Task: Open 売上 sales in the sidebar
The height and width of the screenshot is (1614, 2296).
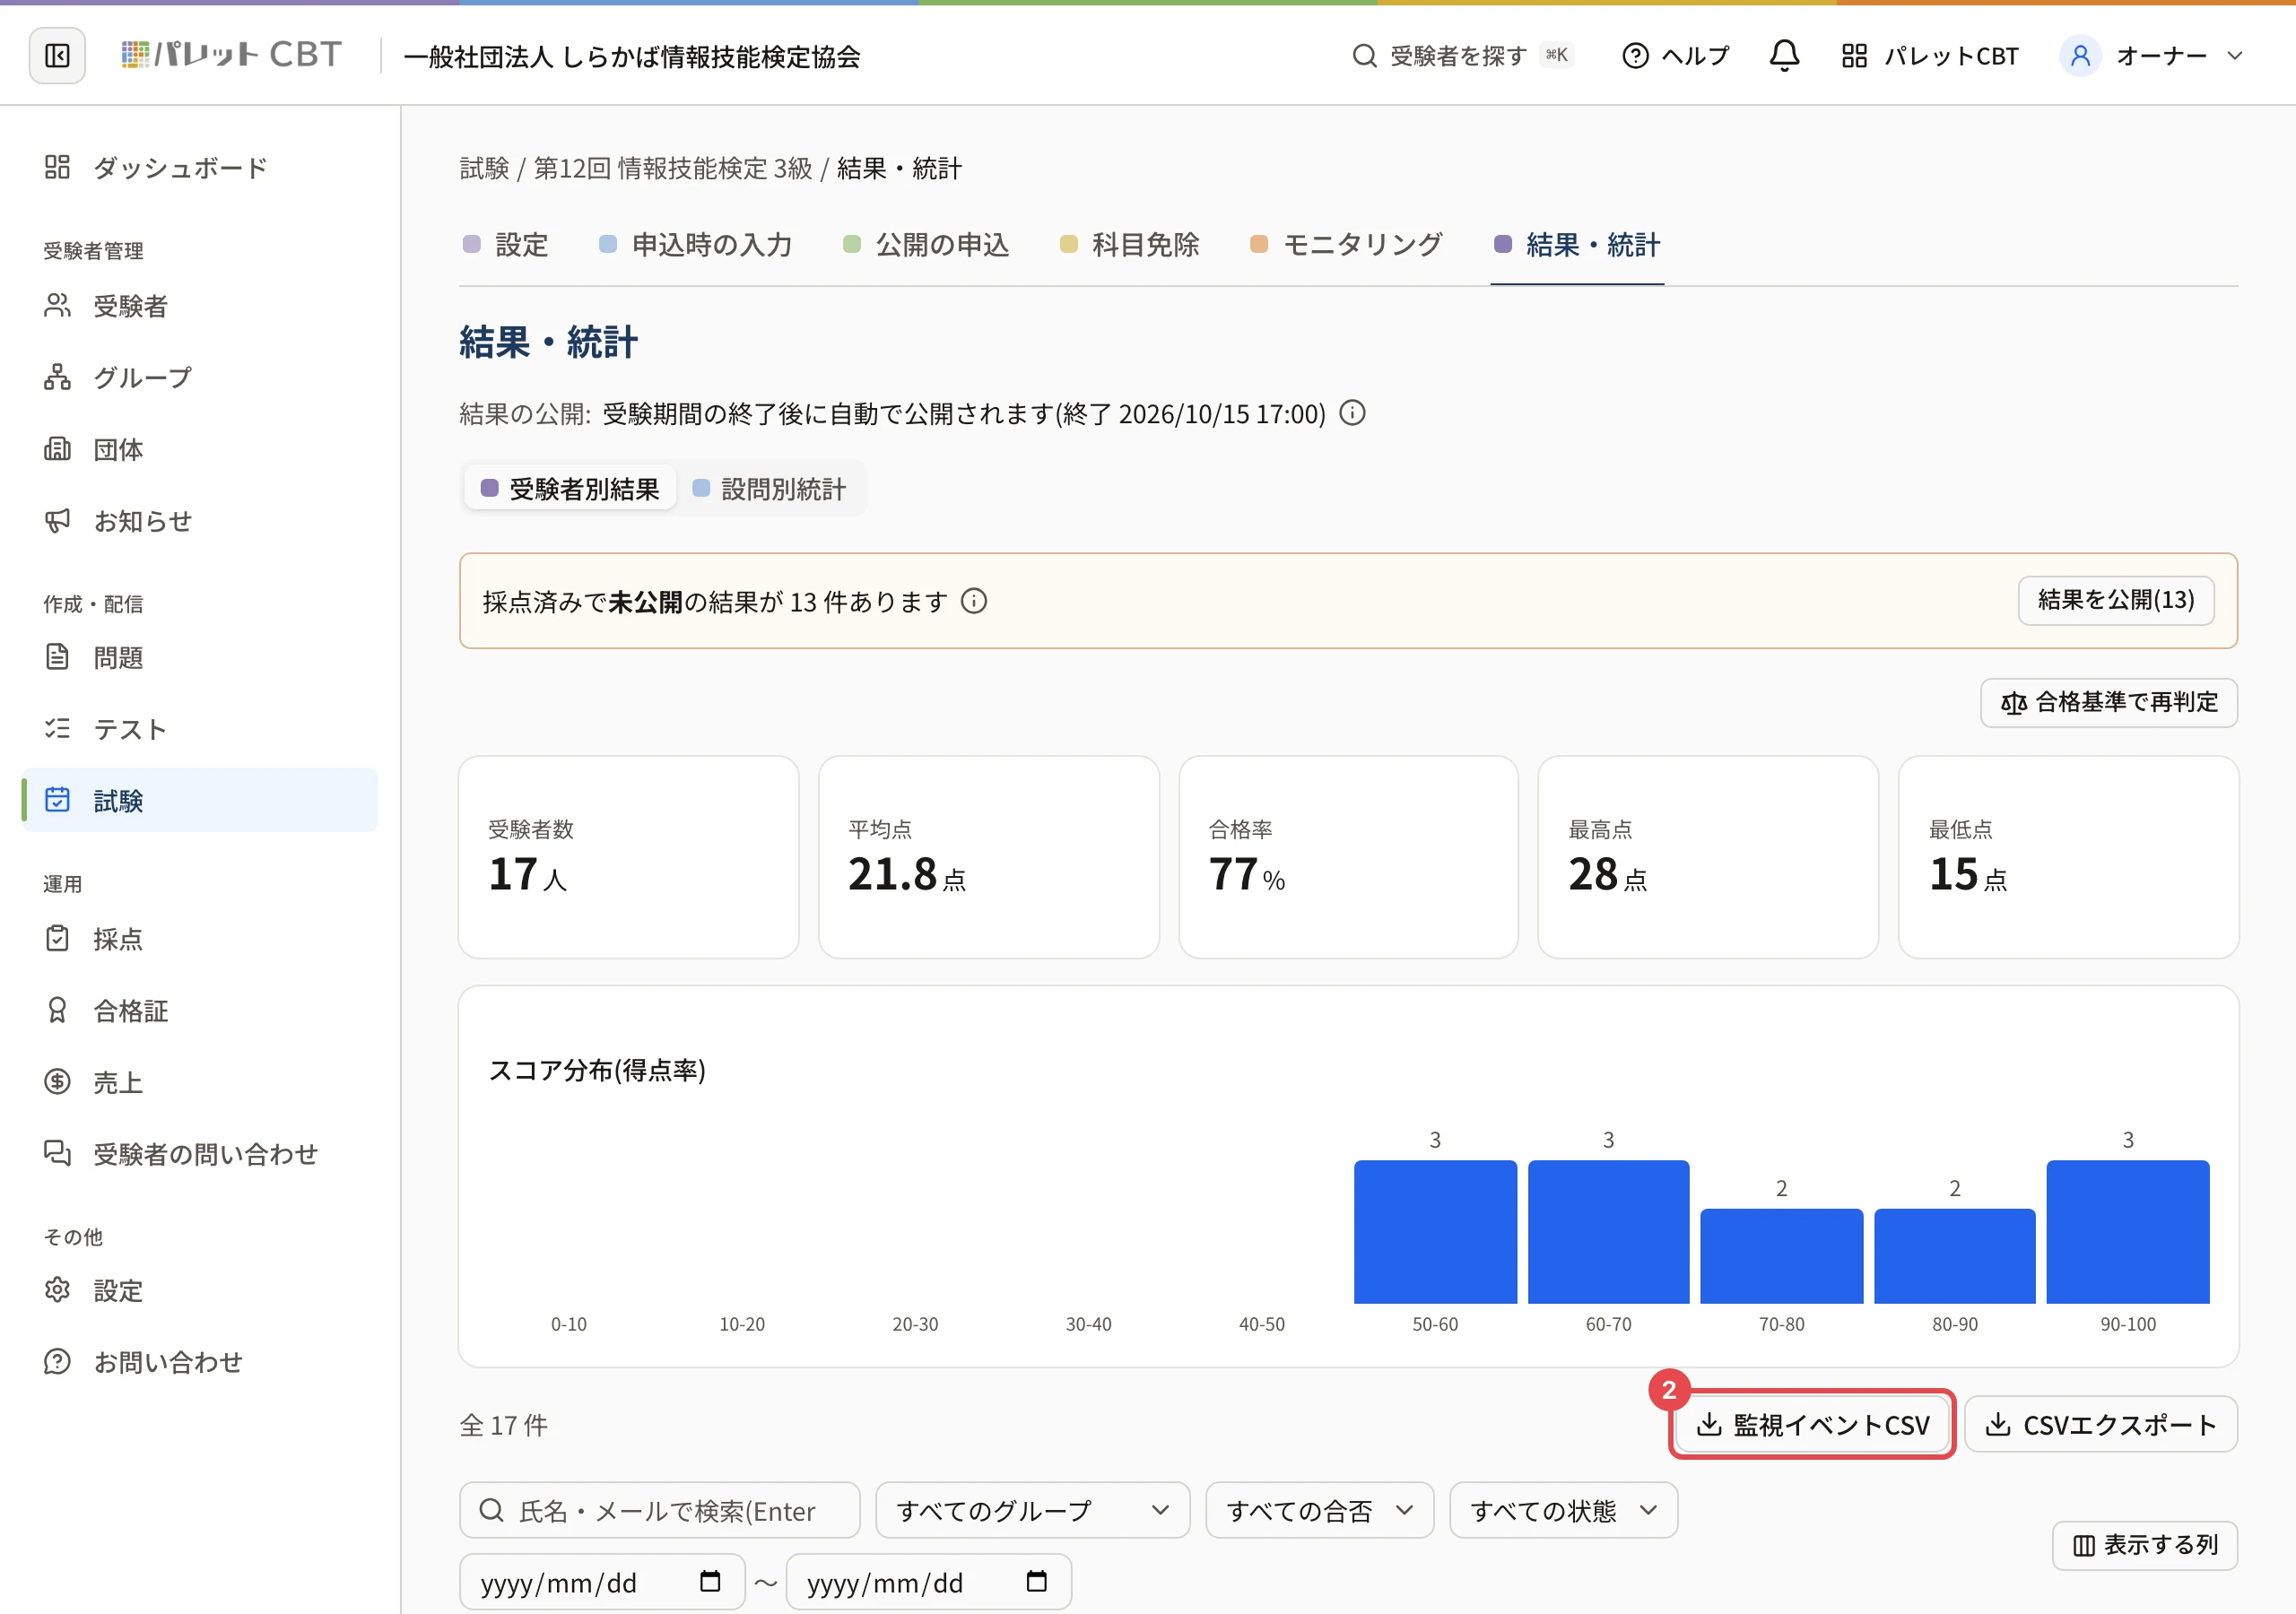Action: (200, 1082)
